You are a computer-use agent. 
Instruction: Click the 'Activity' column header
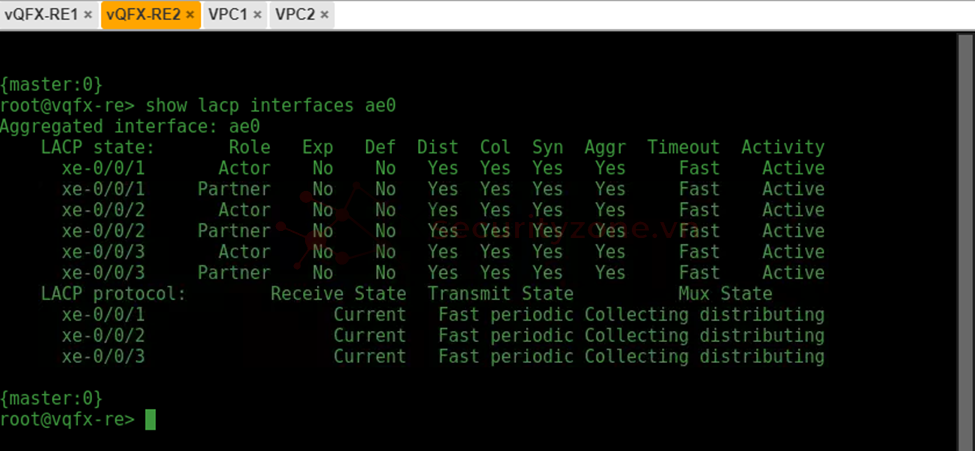(783, 147)
